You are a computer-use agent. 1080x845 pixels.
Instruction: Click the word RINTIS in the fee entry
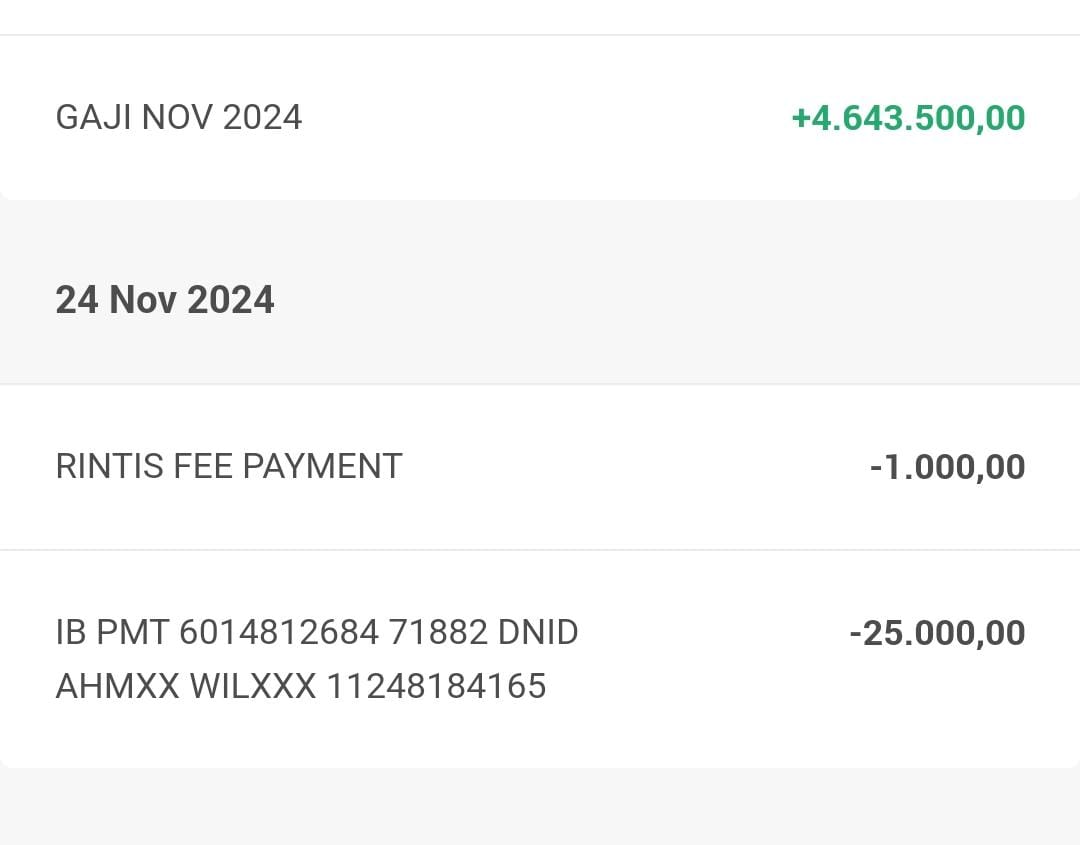pyautogui.click(x=110, y=466)
